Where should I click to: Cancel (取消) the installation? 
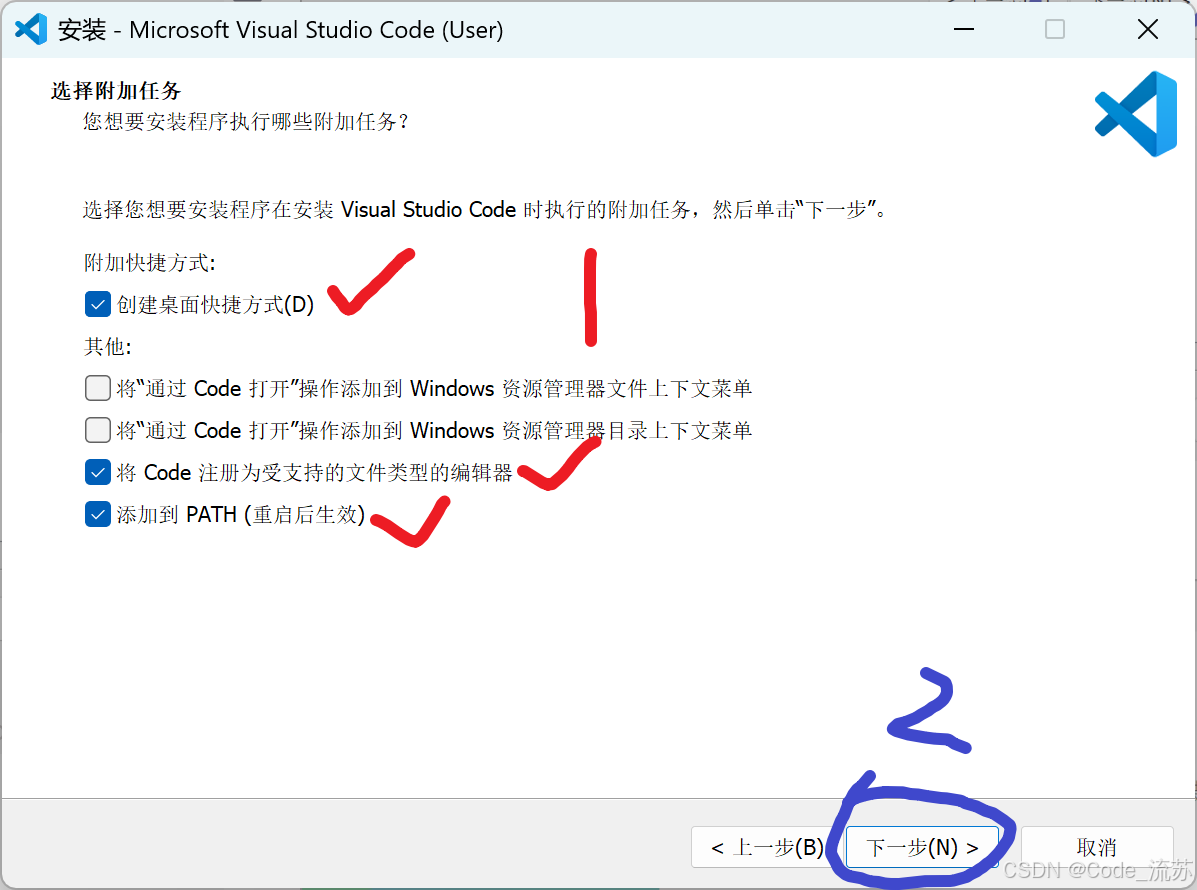click(1097, 847)
